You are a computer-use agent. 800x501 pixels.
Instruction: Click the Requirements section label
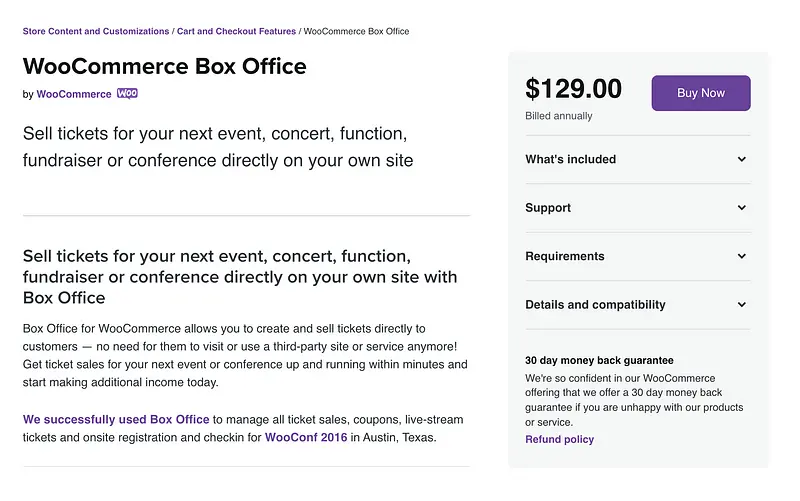point(564,256)
